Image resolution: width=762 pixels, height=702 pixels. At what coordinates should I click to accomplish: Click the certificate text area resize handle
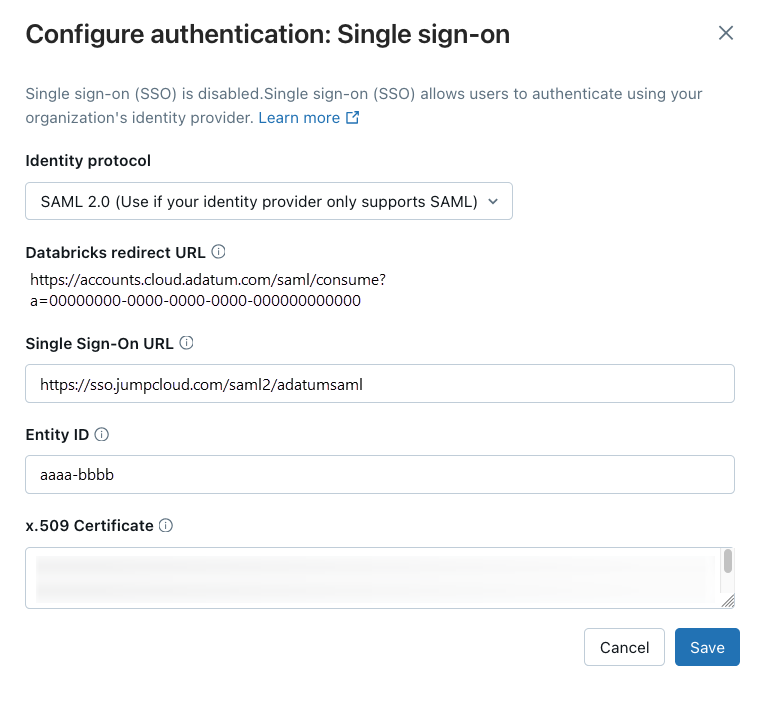click(728, 601)
